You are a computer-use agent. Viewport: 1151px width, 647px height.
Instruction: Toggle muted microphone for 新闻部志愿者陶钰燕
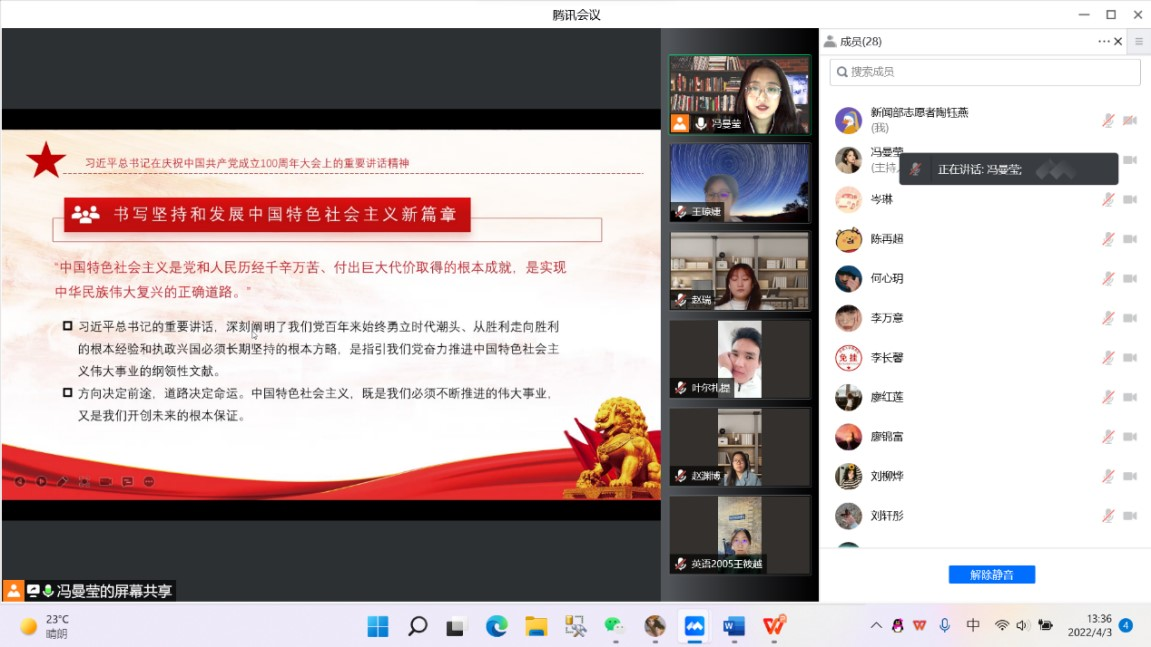pyautogui.click(x=1108, y=120)
